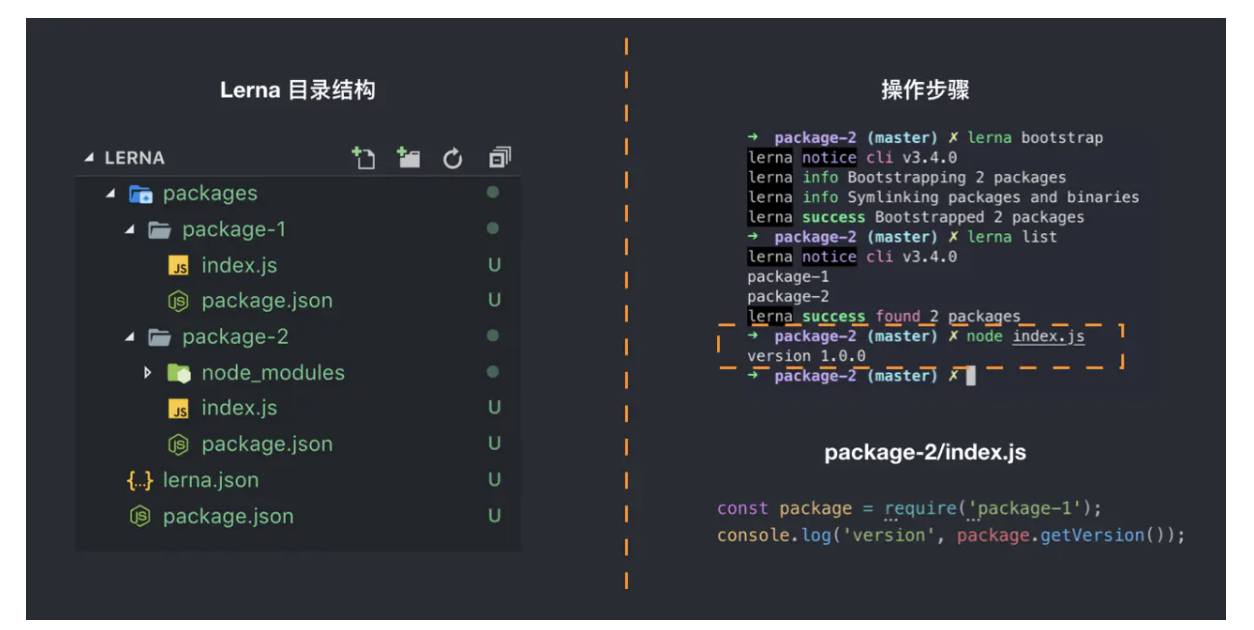Screen dimensions: 1254x630
Task: Click the JS icon of index.js in package-1
Action: 179,266
